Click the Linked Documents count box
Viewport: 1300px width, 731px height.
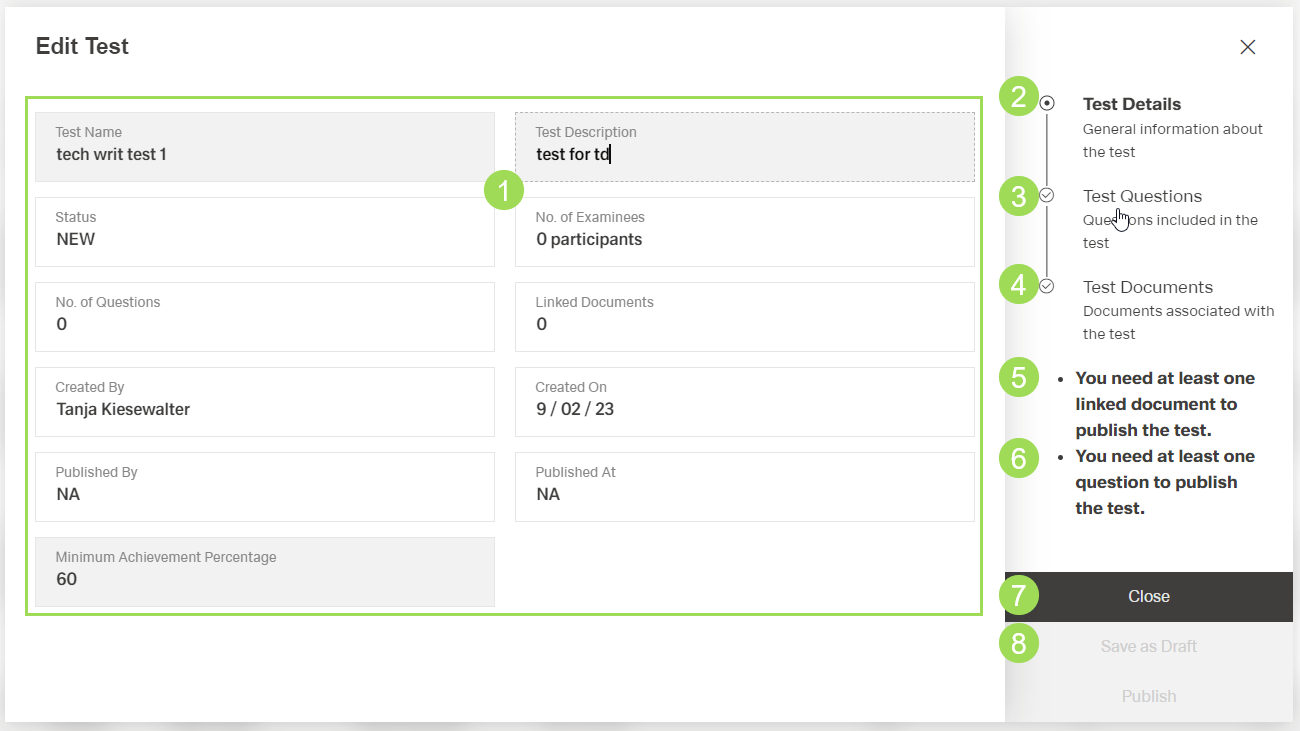click(744, 317)
